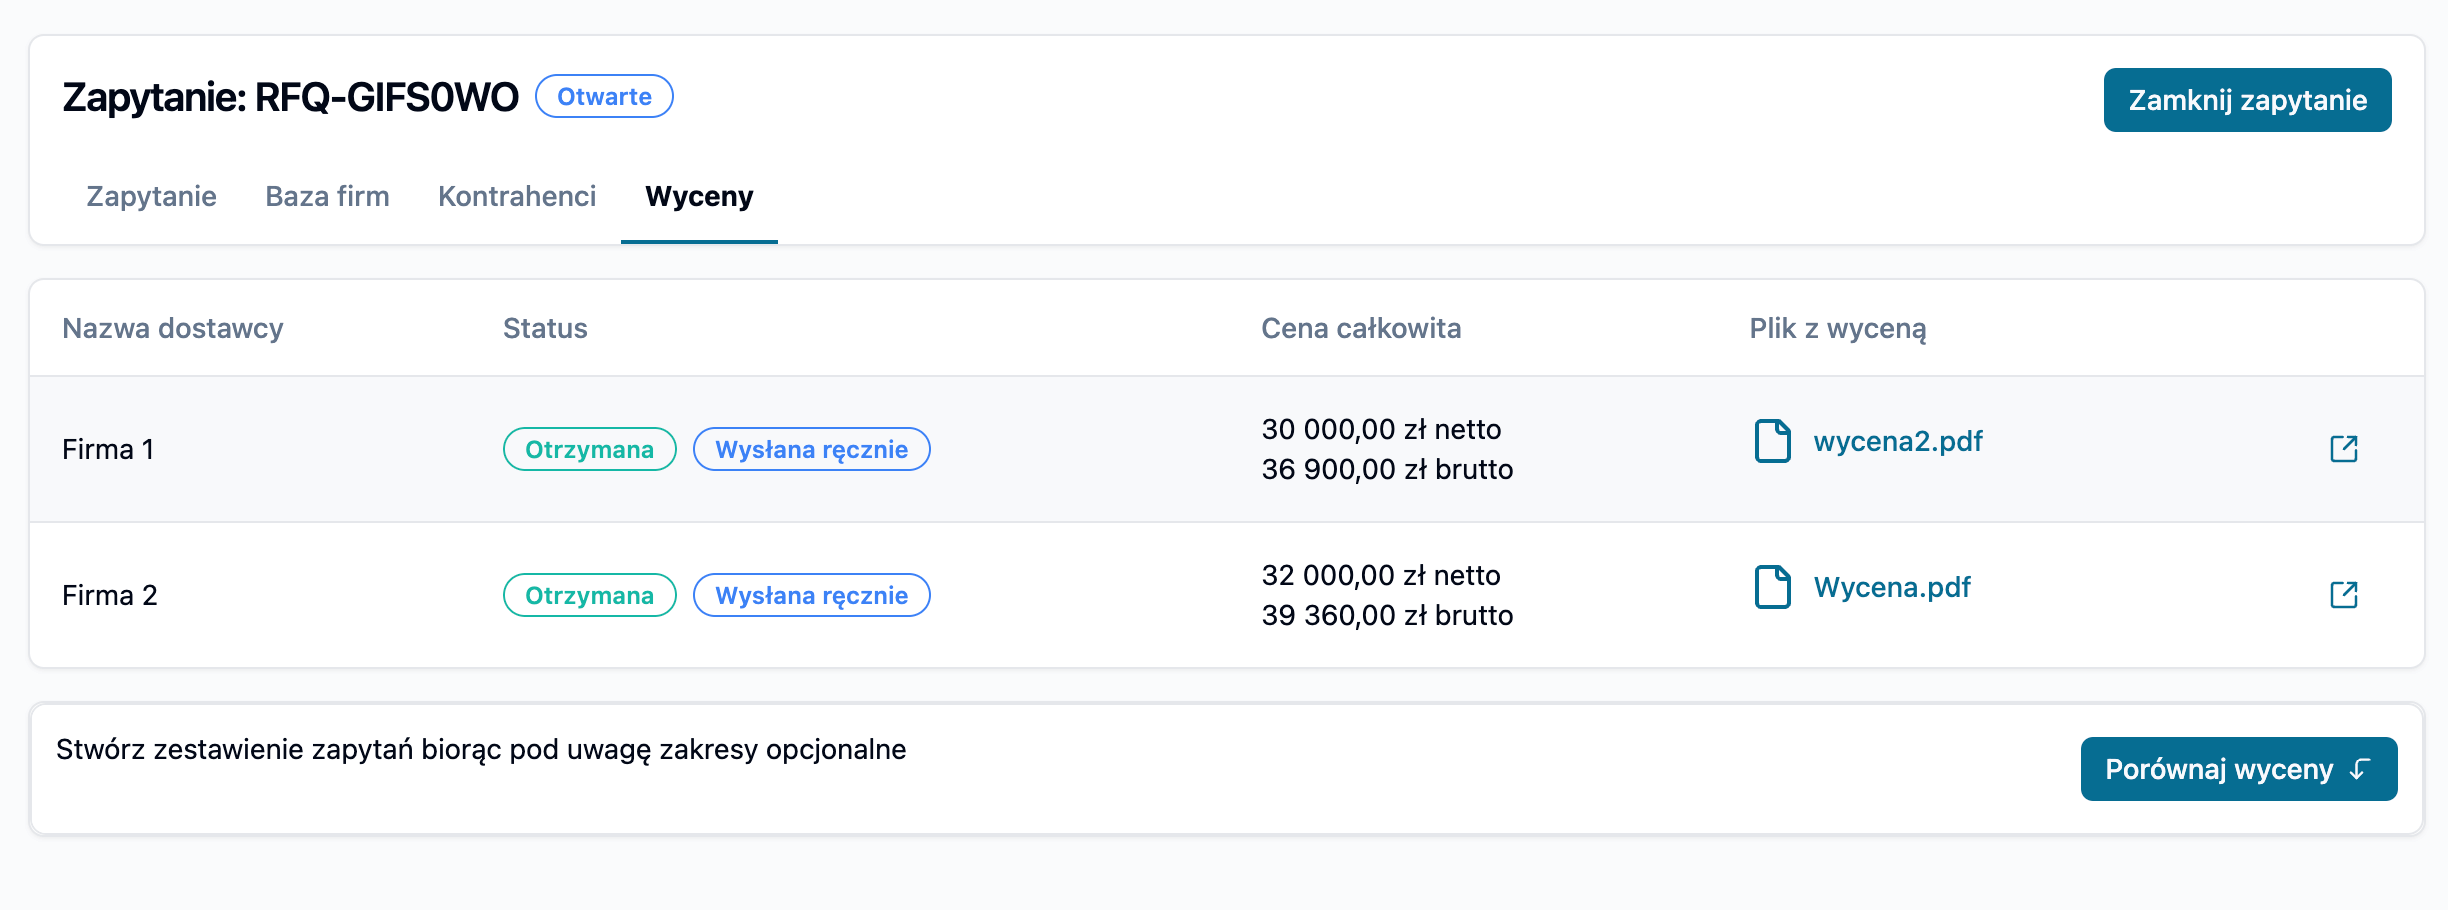
Task: Open external link icon for Wycena.pdf
Action: (2343, 595)
